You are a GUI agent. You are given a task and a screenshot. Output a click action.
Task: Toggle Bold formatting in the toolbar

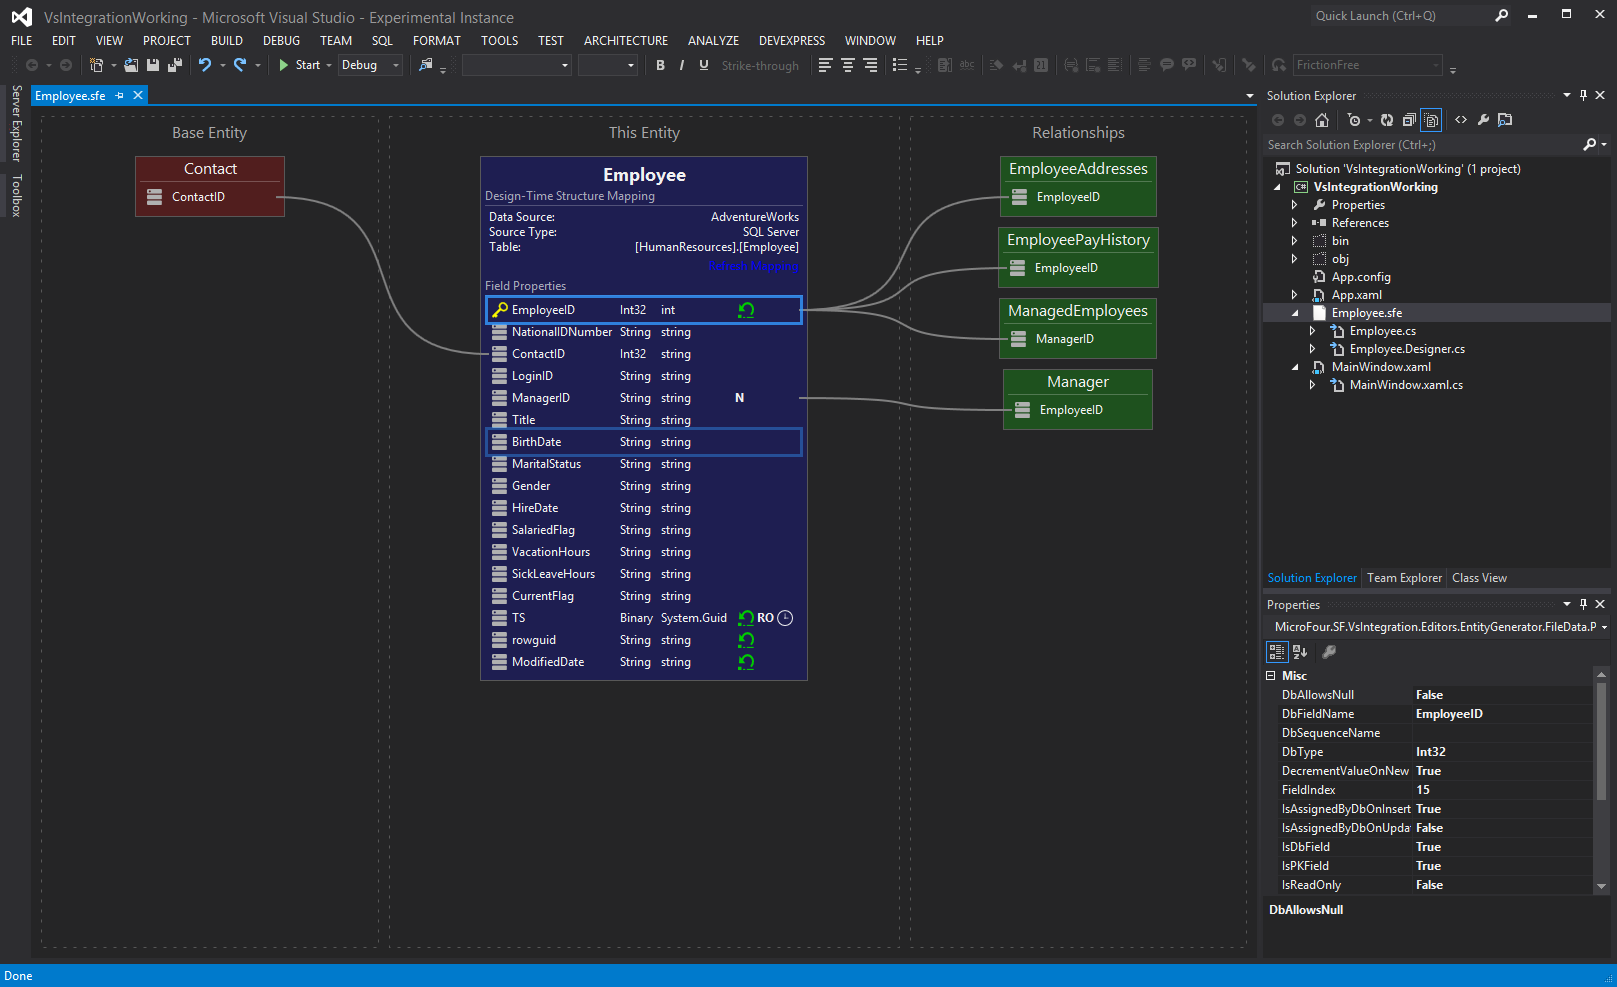tap(660, 65)
